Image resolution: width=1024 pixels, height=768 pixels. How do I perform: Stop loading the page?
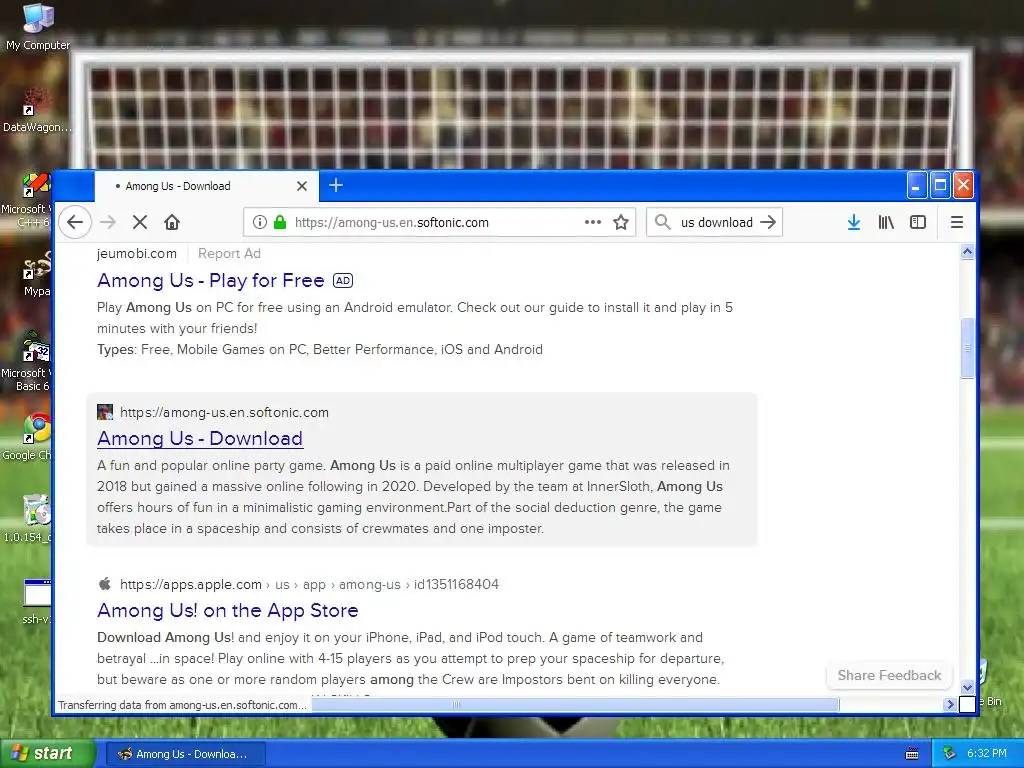(x=139, y=222)
